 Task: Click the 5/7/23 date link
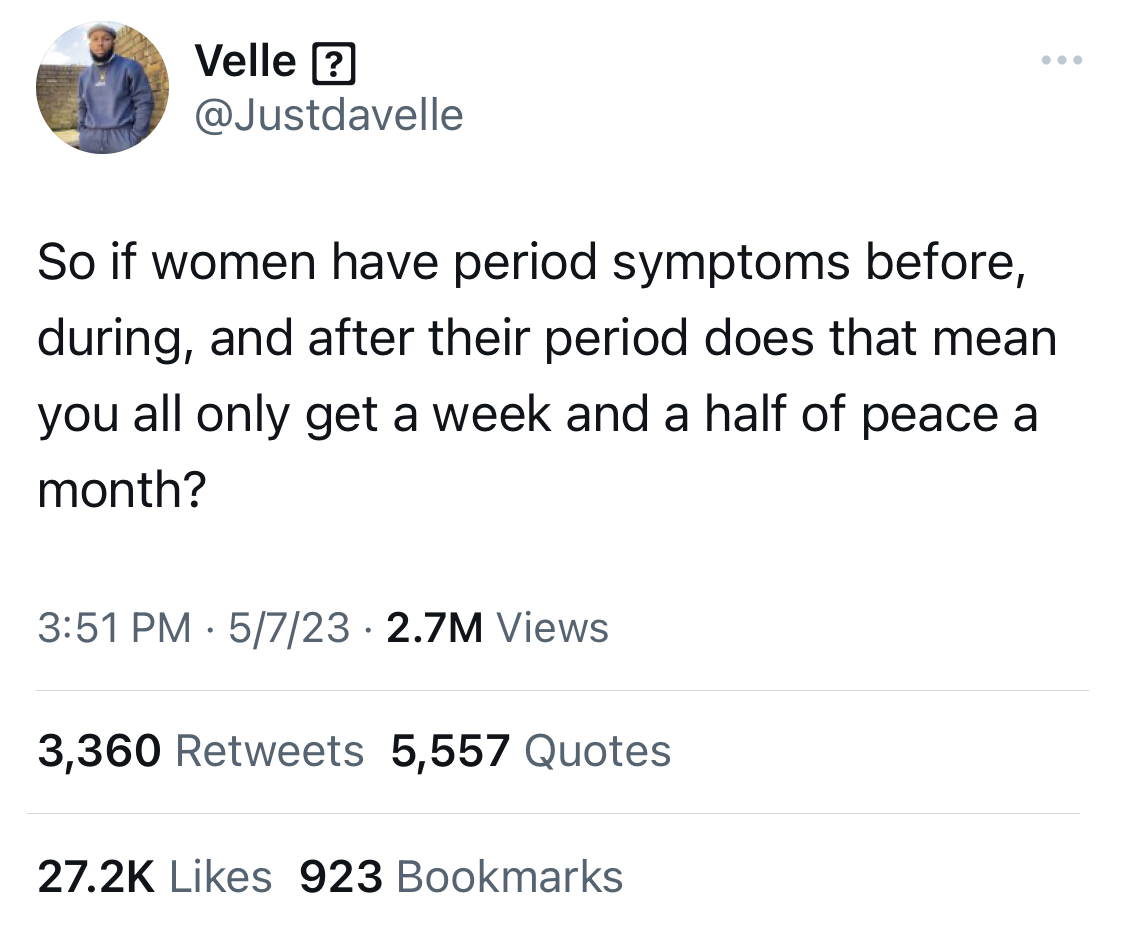coord(289,628)
